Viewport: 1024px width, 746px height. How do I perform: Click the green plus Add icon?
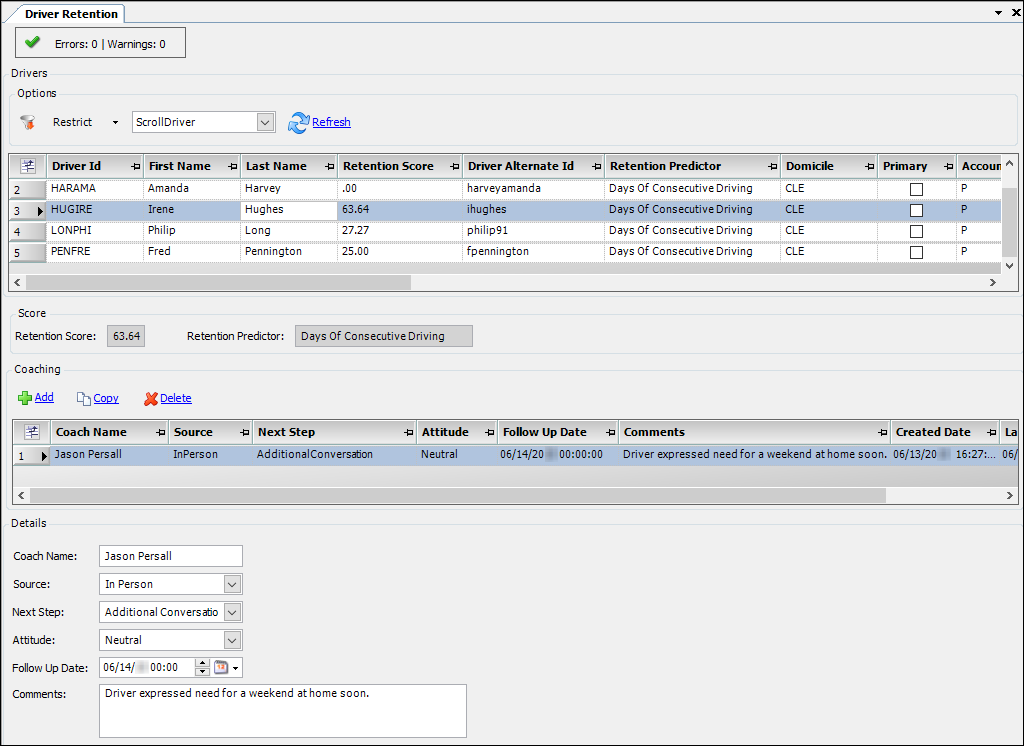click(25, 398)
